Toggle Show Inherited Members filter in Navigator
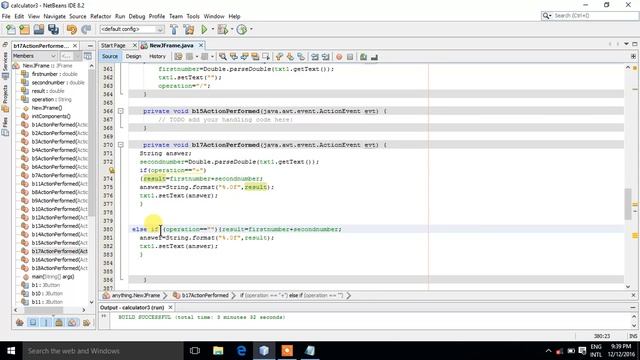Viewport: 640px width, 360px height. [20, 322]
